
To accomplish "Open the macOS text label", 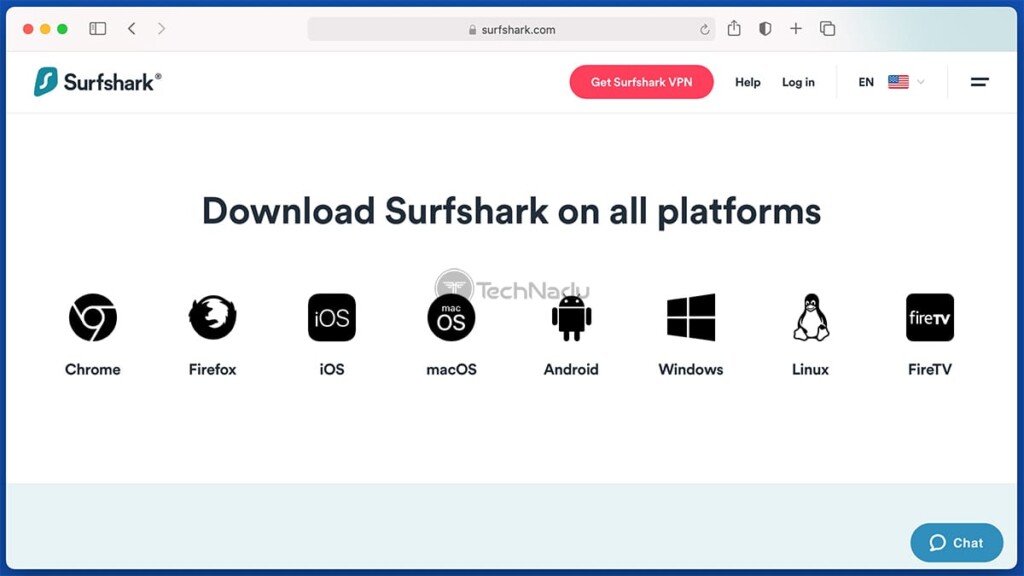I will click(451, 370).
